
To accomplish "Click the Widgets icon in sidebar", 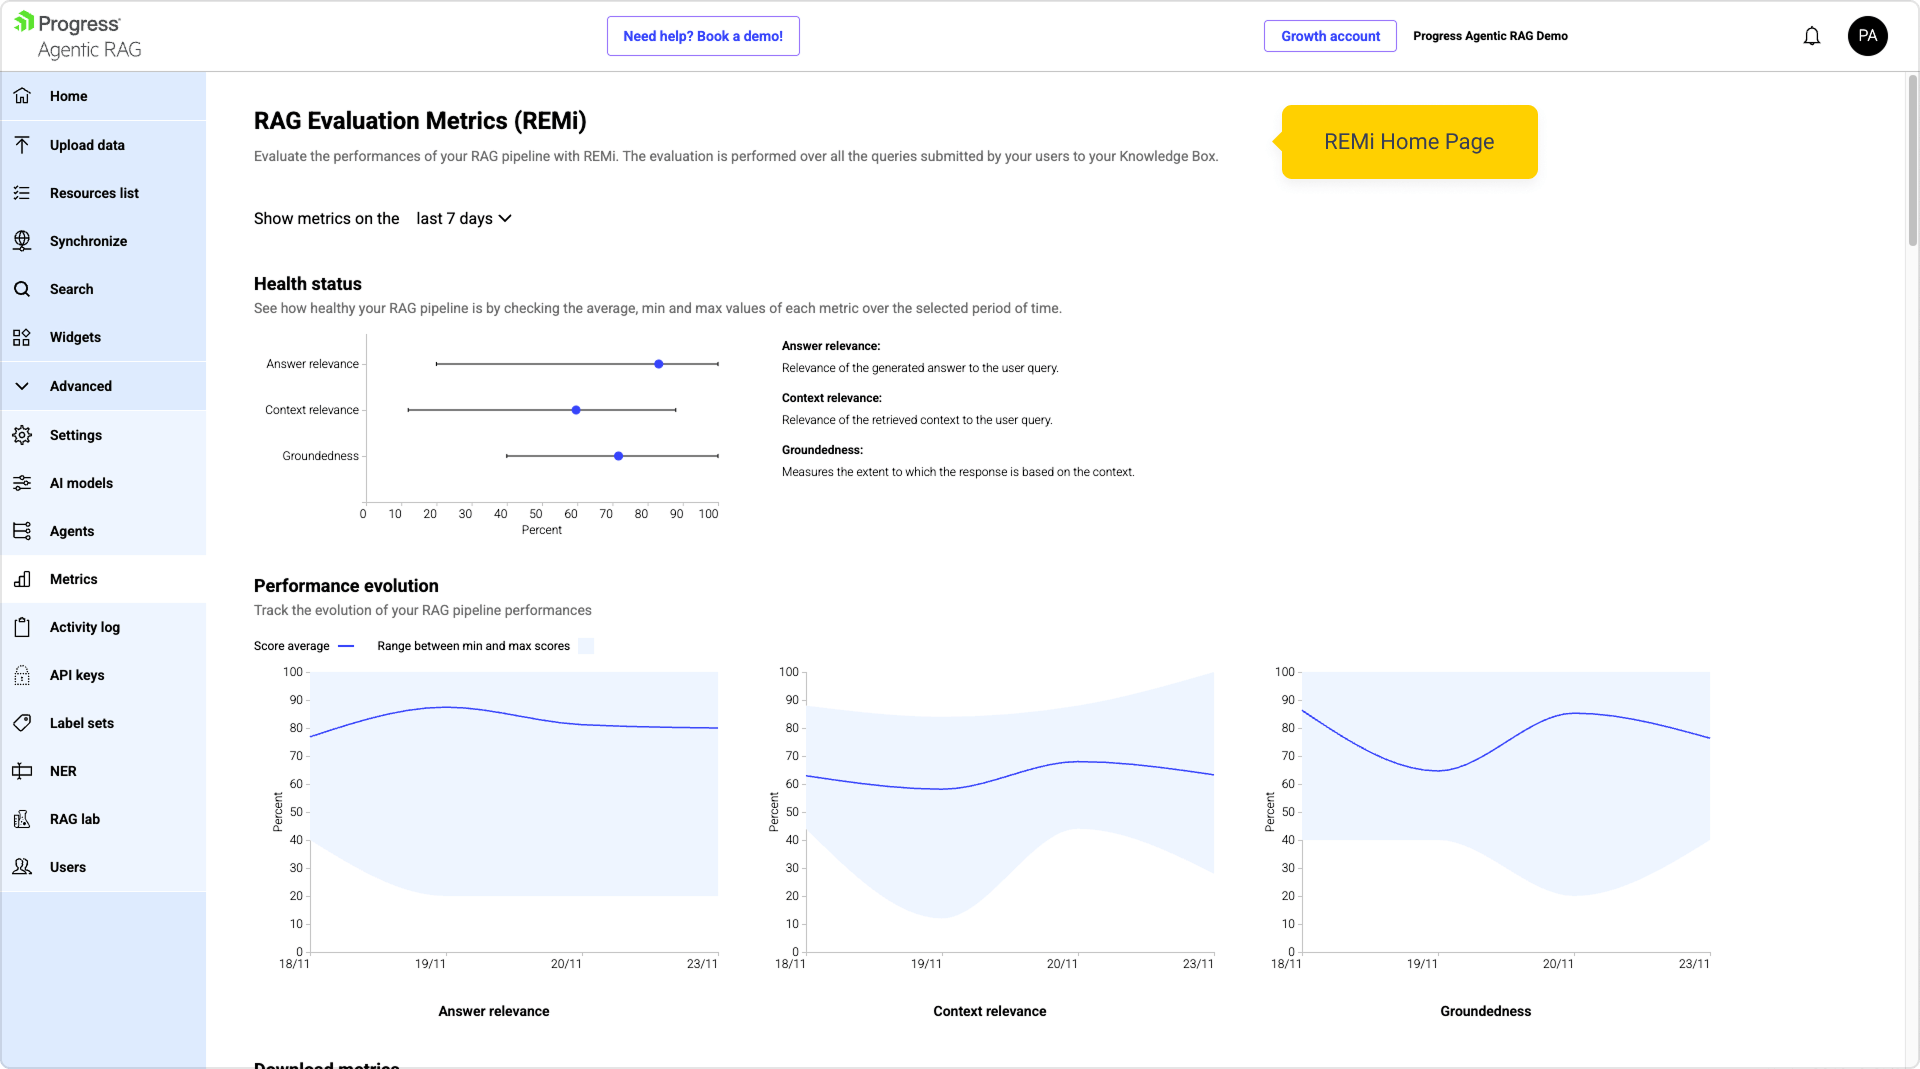I will click(22, 337).
